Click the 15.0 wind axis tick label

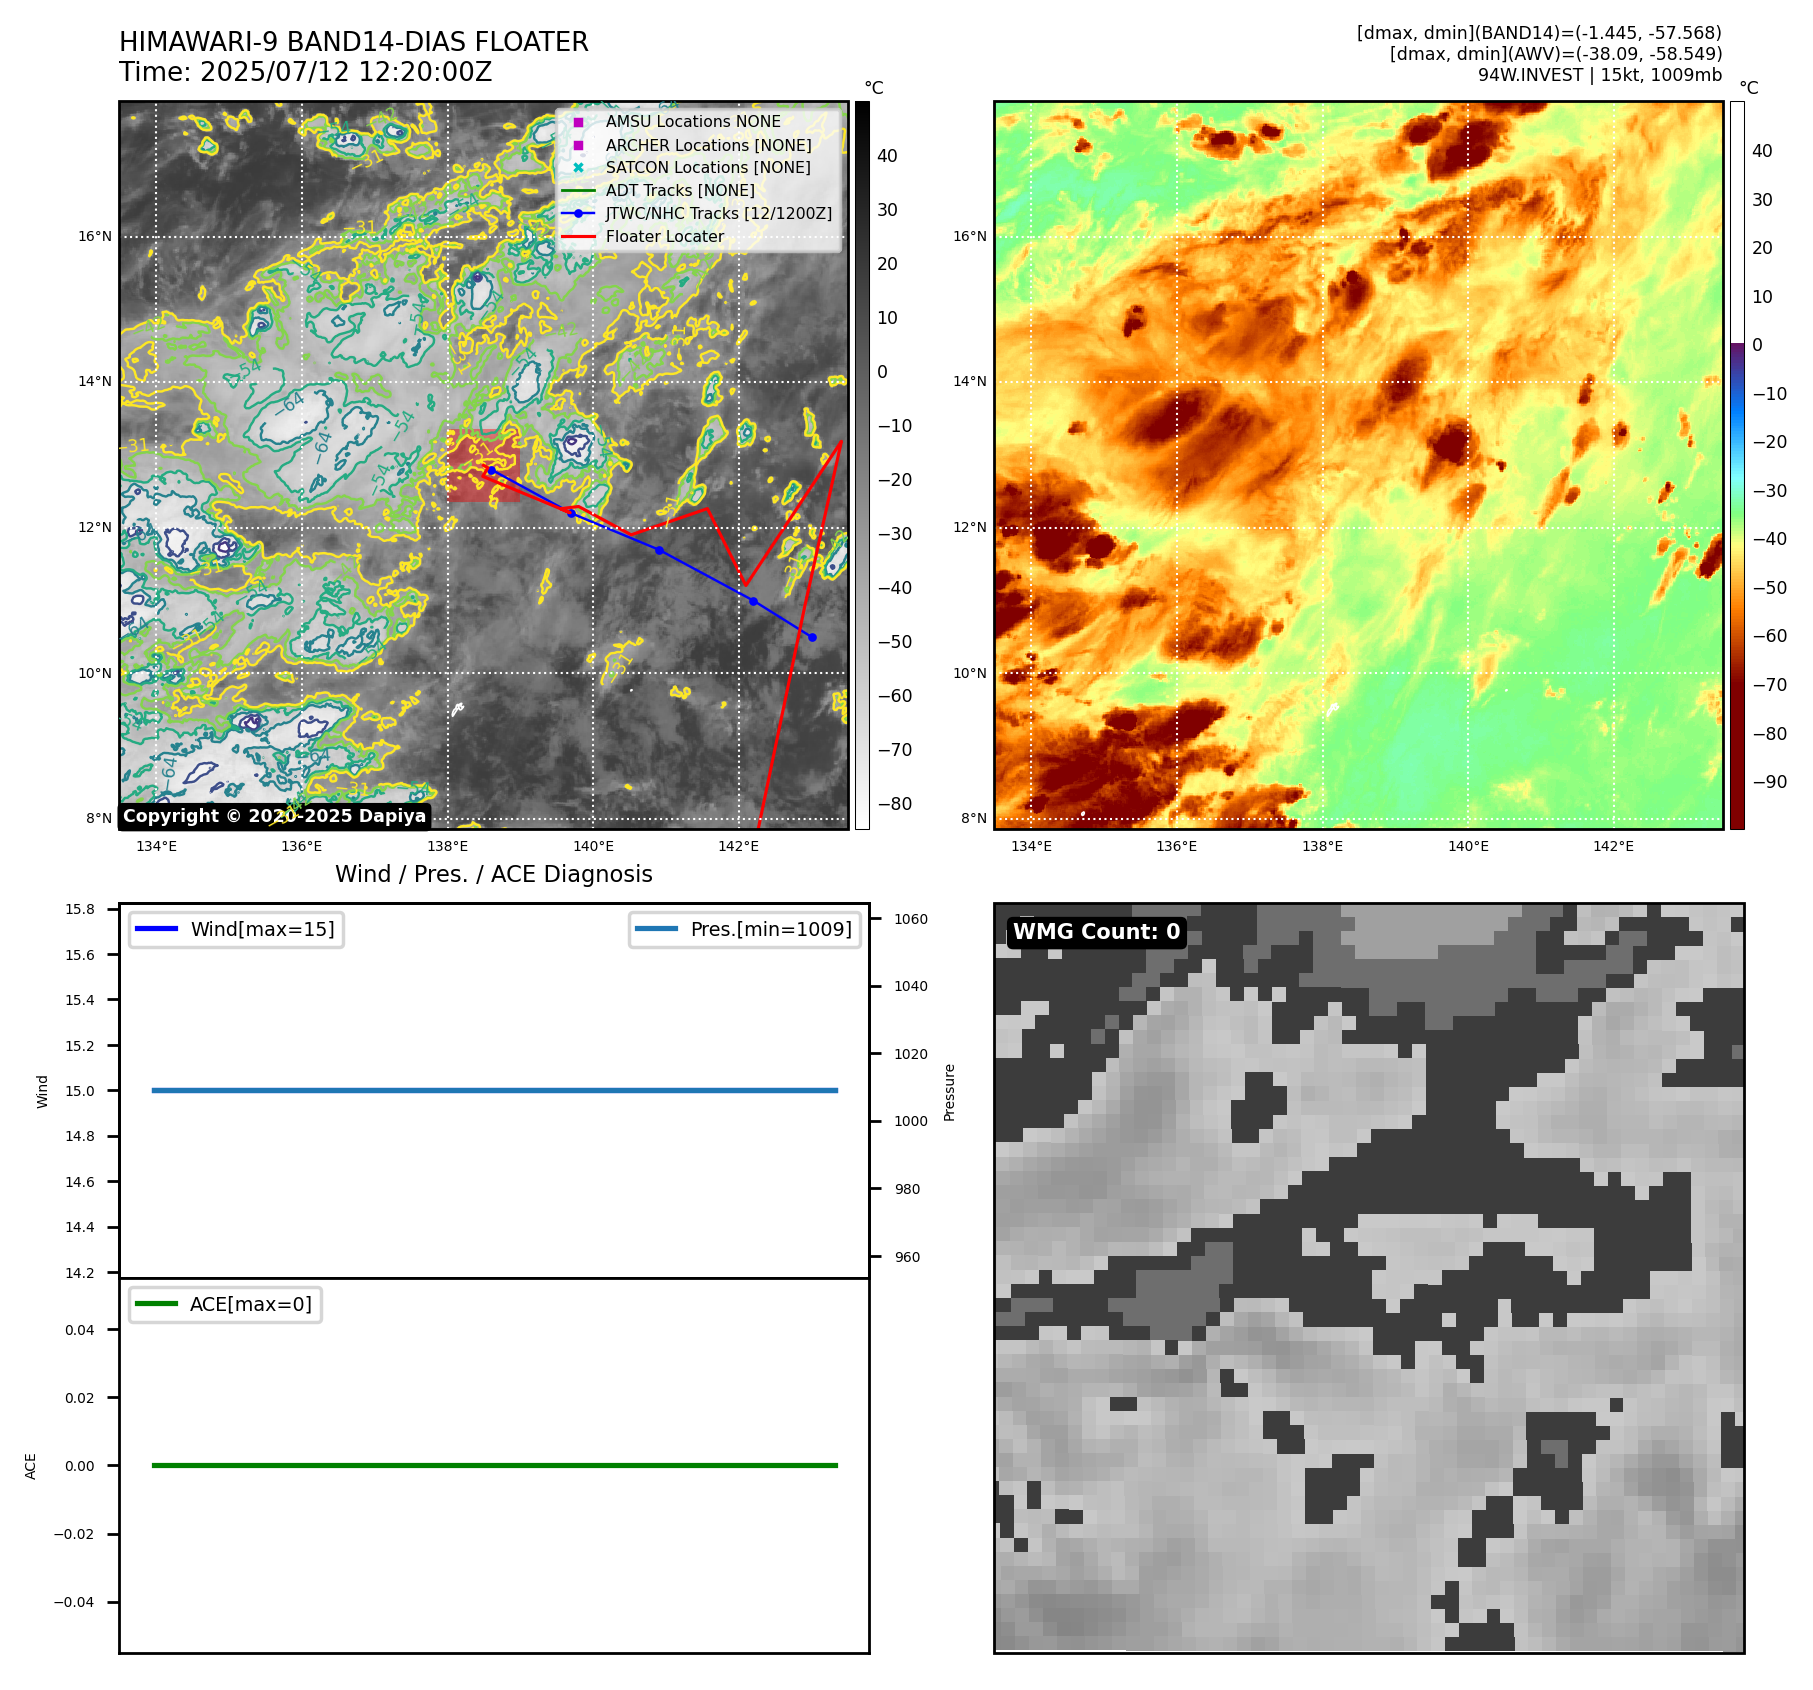tap(80, 1091)
